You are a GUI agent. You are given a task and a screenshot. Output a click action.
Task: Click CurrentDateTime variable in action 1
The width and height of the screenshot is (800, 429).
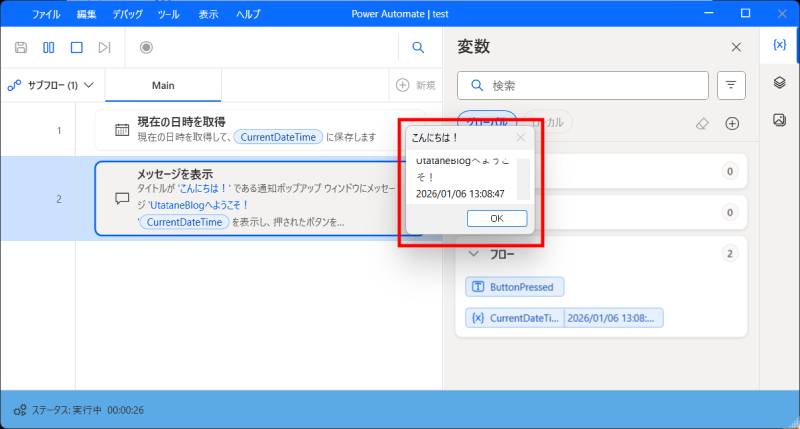(x=278, y=137)
